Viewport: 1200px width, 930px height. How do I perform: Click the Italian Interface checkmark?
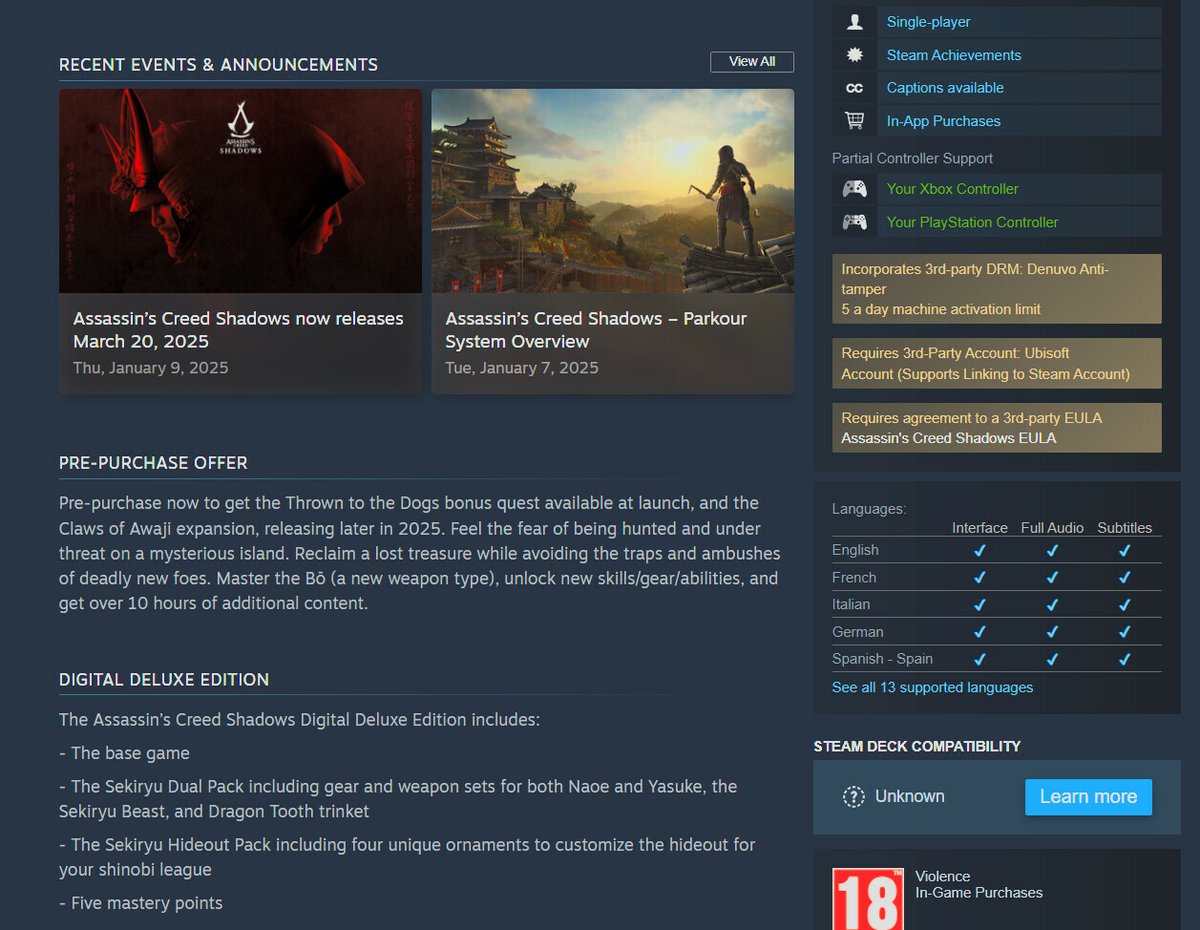click(980, 604)
